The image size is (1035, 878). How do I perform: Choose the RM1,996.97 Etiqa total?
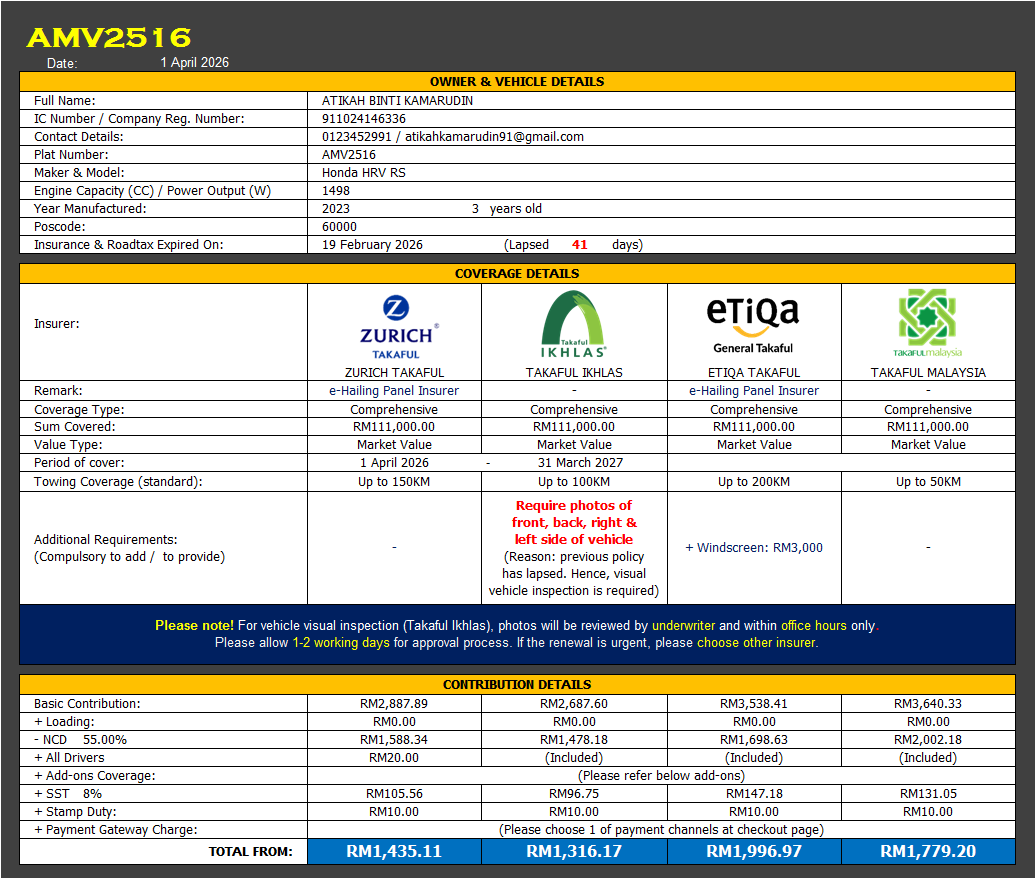click(754, 852)
